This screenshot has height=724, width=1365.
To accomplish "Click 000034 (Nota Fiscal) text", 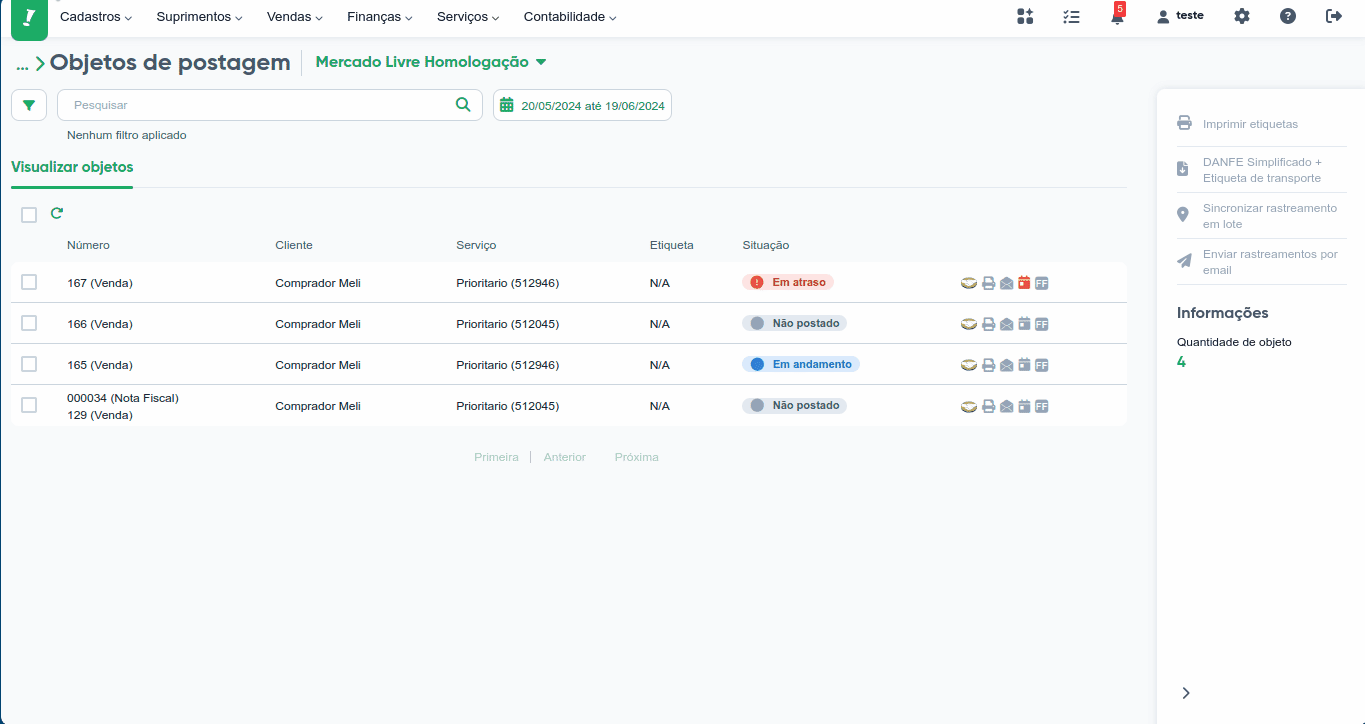I will pyautogui.click(x=123, y=398).
